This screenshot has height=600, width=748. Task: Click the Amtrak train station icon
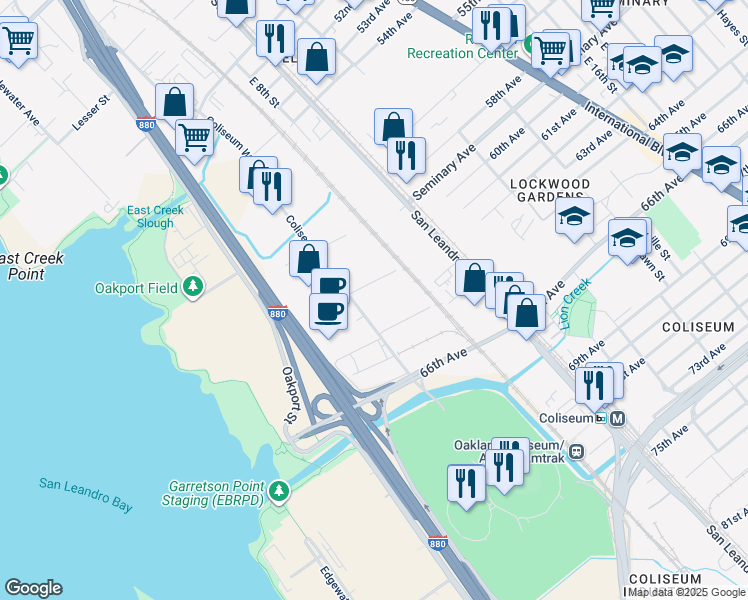pyautogui.click(x=576, y=451)
